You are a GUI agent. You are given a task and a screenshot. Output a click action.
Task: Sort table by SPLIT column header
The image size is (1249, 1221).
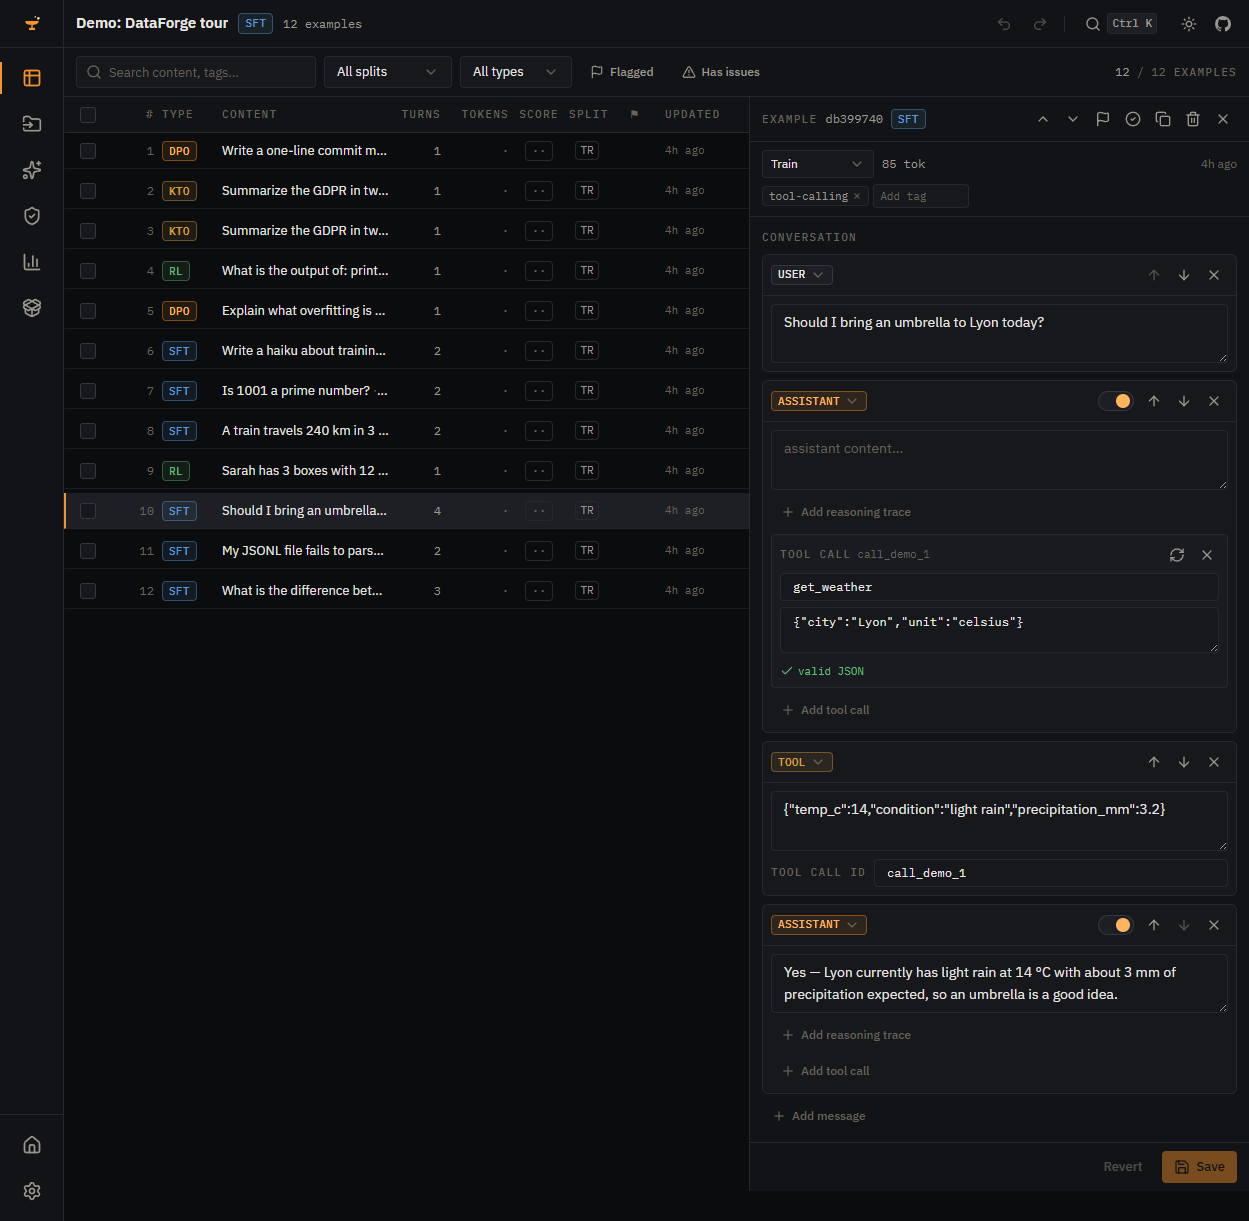(589, 115)
